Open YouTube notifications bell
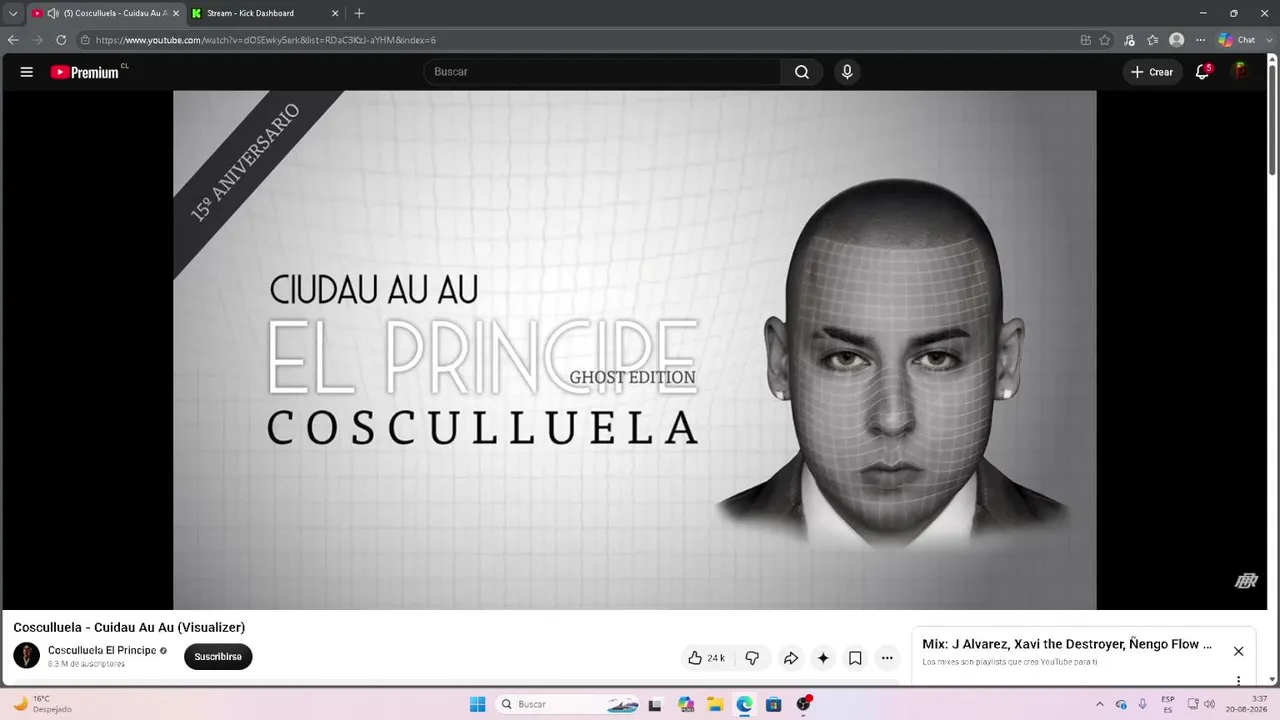Viewport: 1280px width, 720px height. (x=1203, y=72)
